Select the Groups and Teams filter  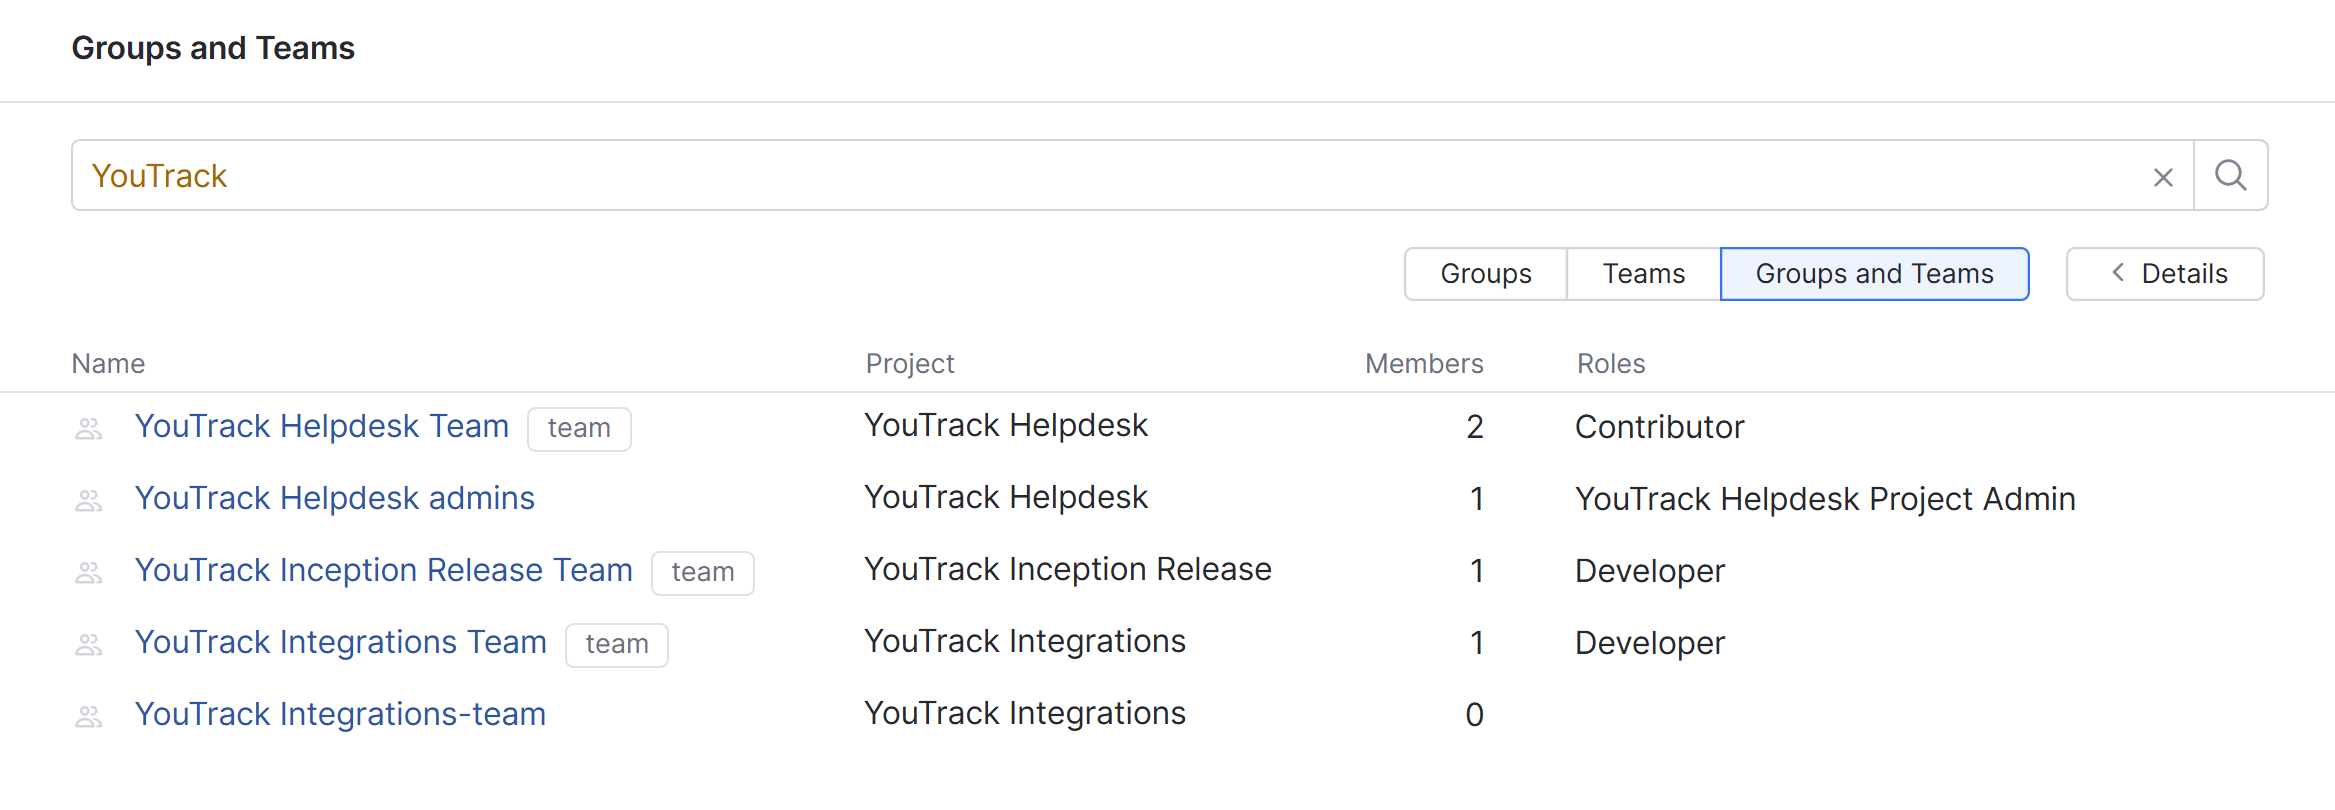coord(1874,274)
